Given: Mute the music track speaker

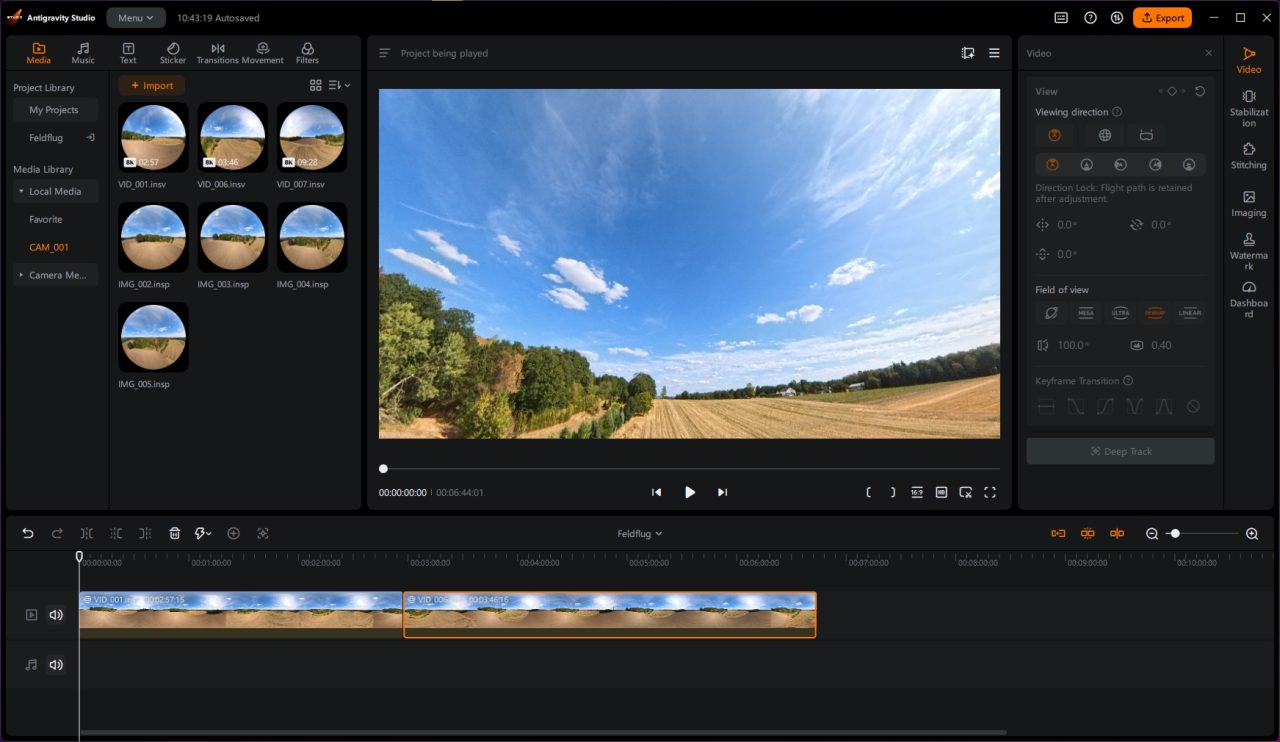Looking at the screenshot, I should tap(56, 665).
